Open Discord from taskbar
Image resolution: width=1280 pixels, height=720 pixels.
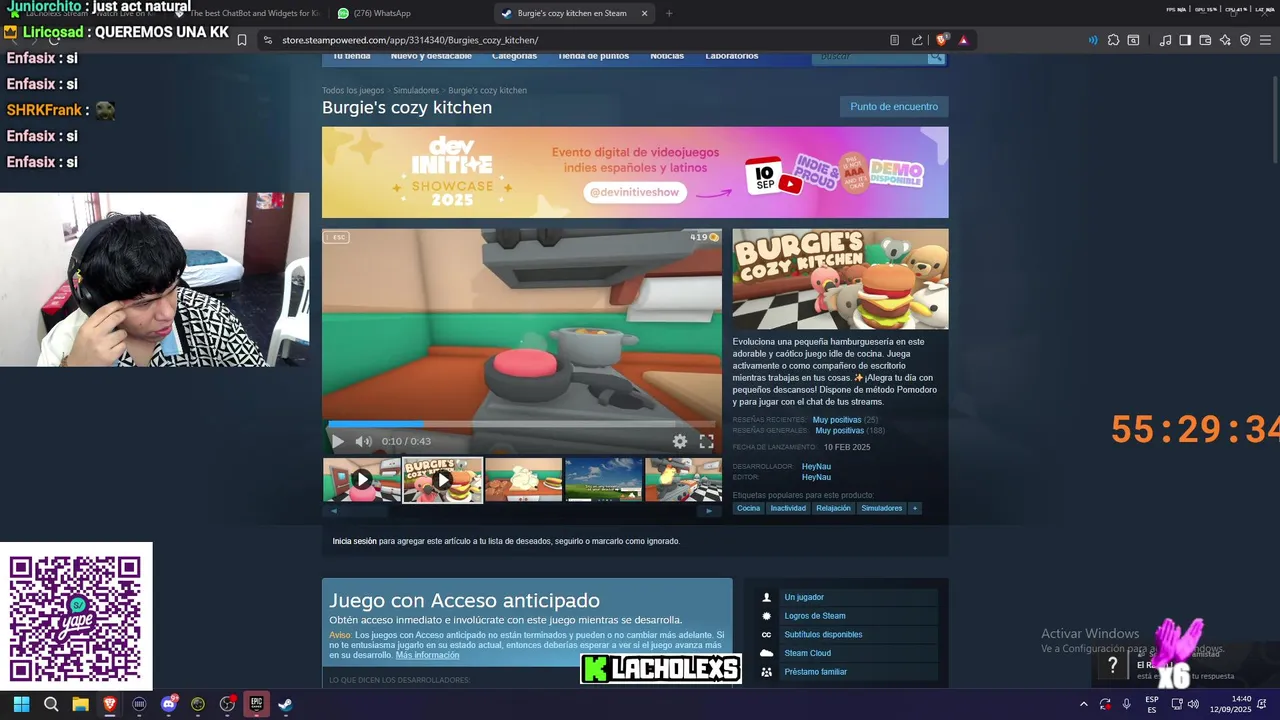tap(169, 704)
